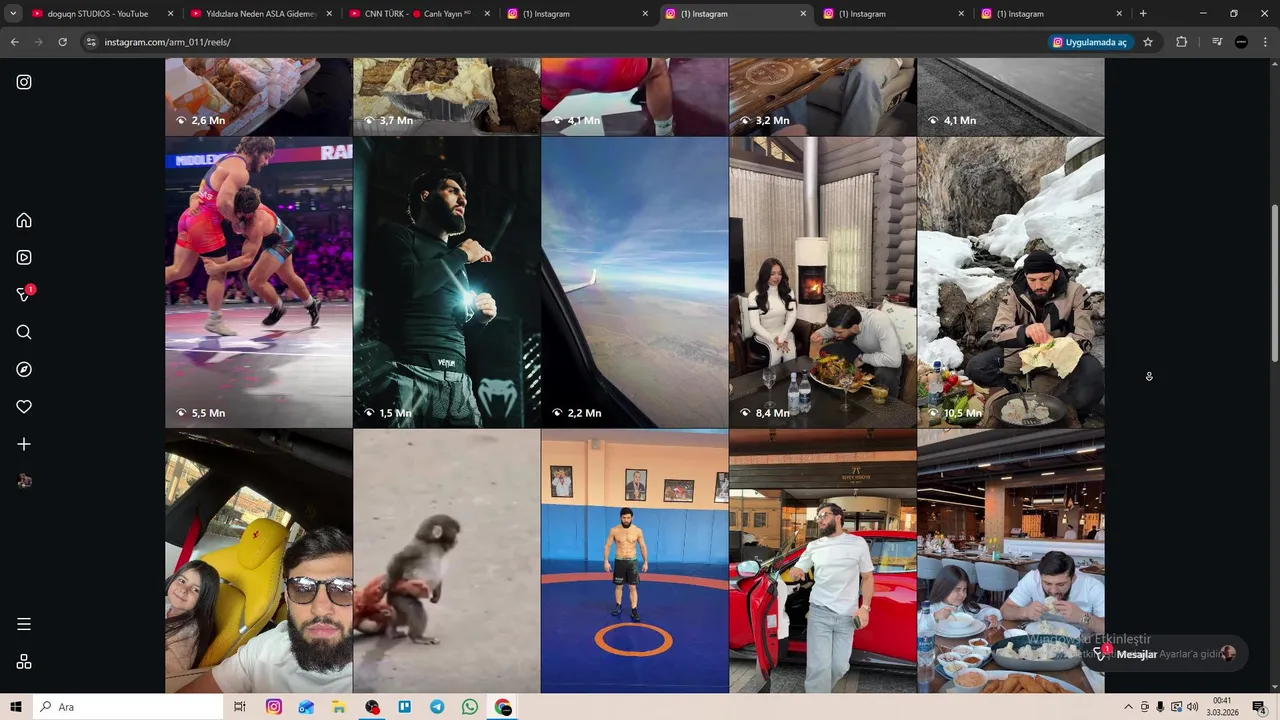Open Notifications heart icon
The image size is (1280, 720).
coord(24,406)
